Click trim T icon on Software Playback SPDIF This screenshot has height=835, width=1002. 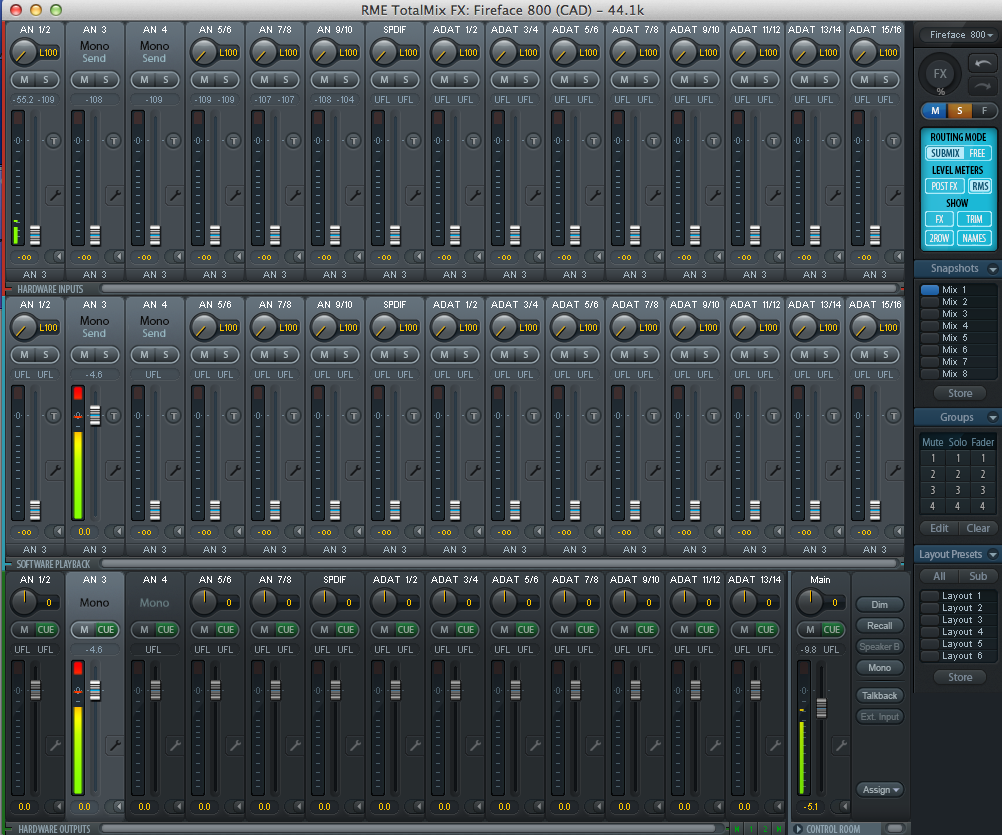pos(413,416)
